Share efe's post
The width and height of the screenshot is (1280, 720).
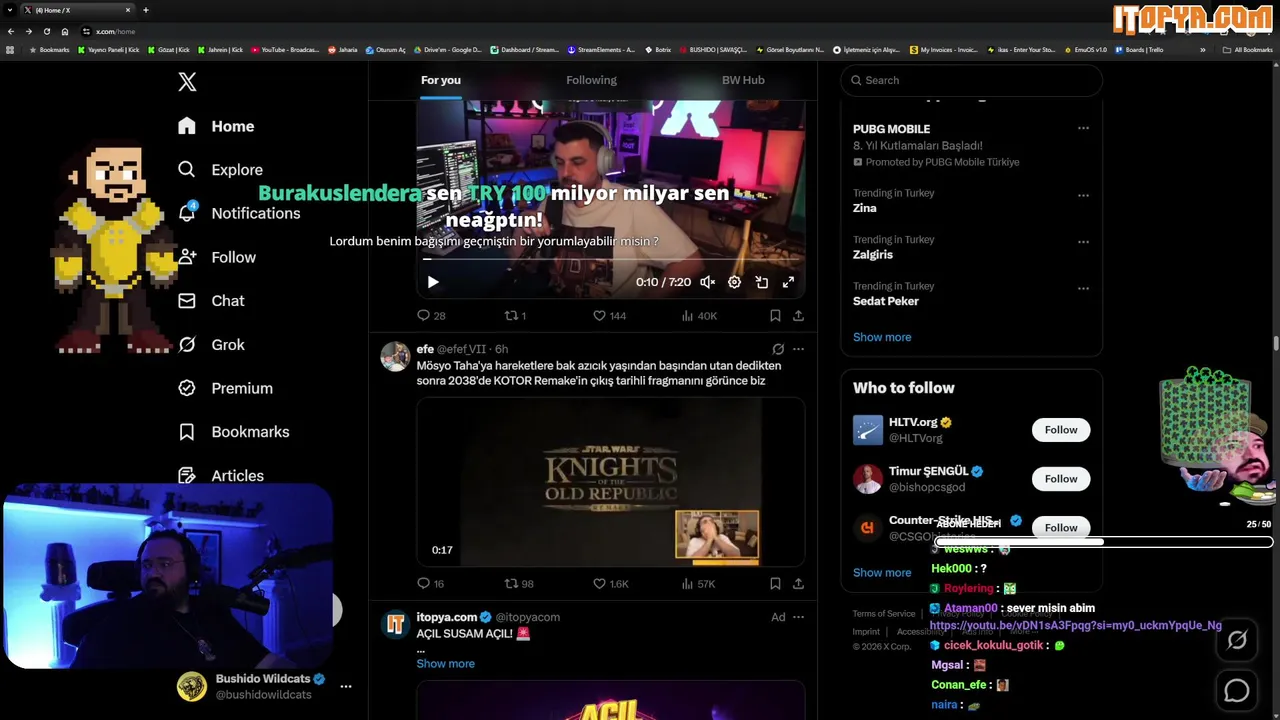798,583
